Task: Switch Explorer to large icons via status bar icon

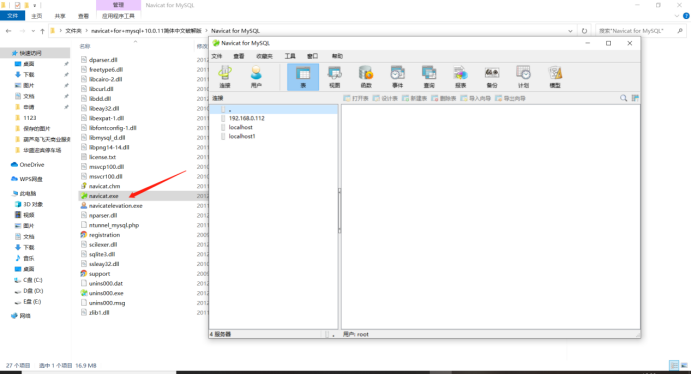Action: [684, 365]
